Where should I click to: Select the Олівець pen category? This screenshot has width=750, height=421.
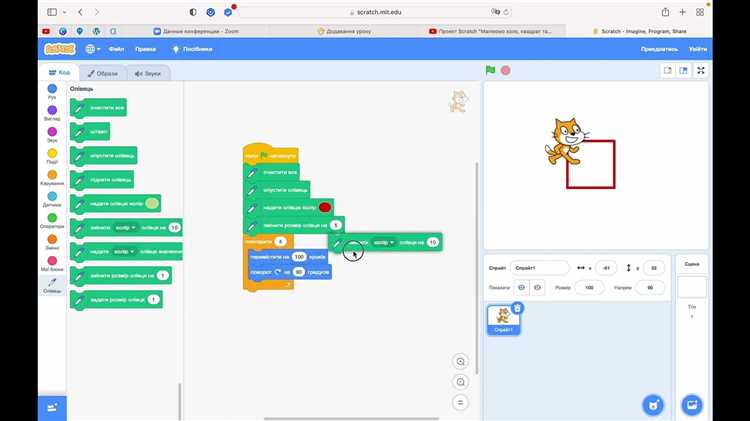(52, 286)
